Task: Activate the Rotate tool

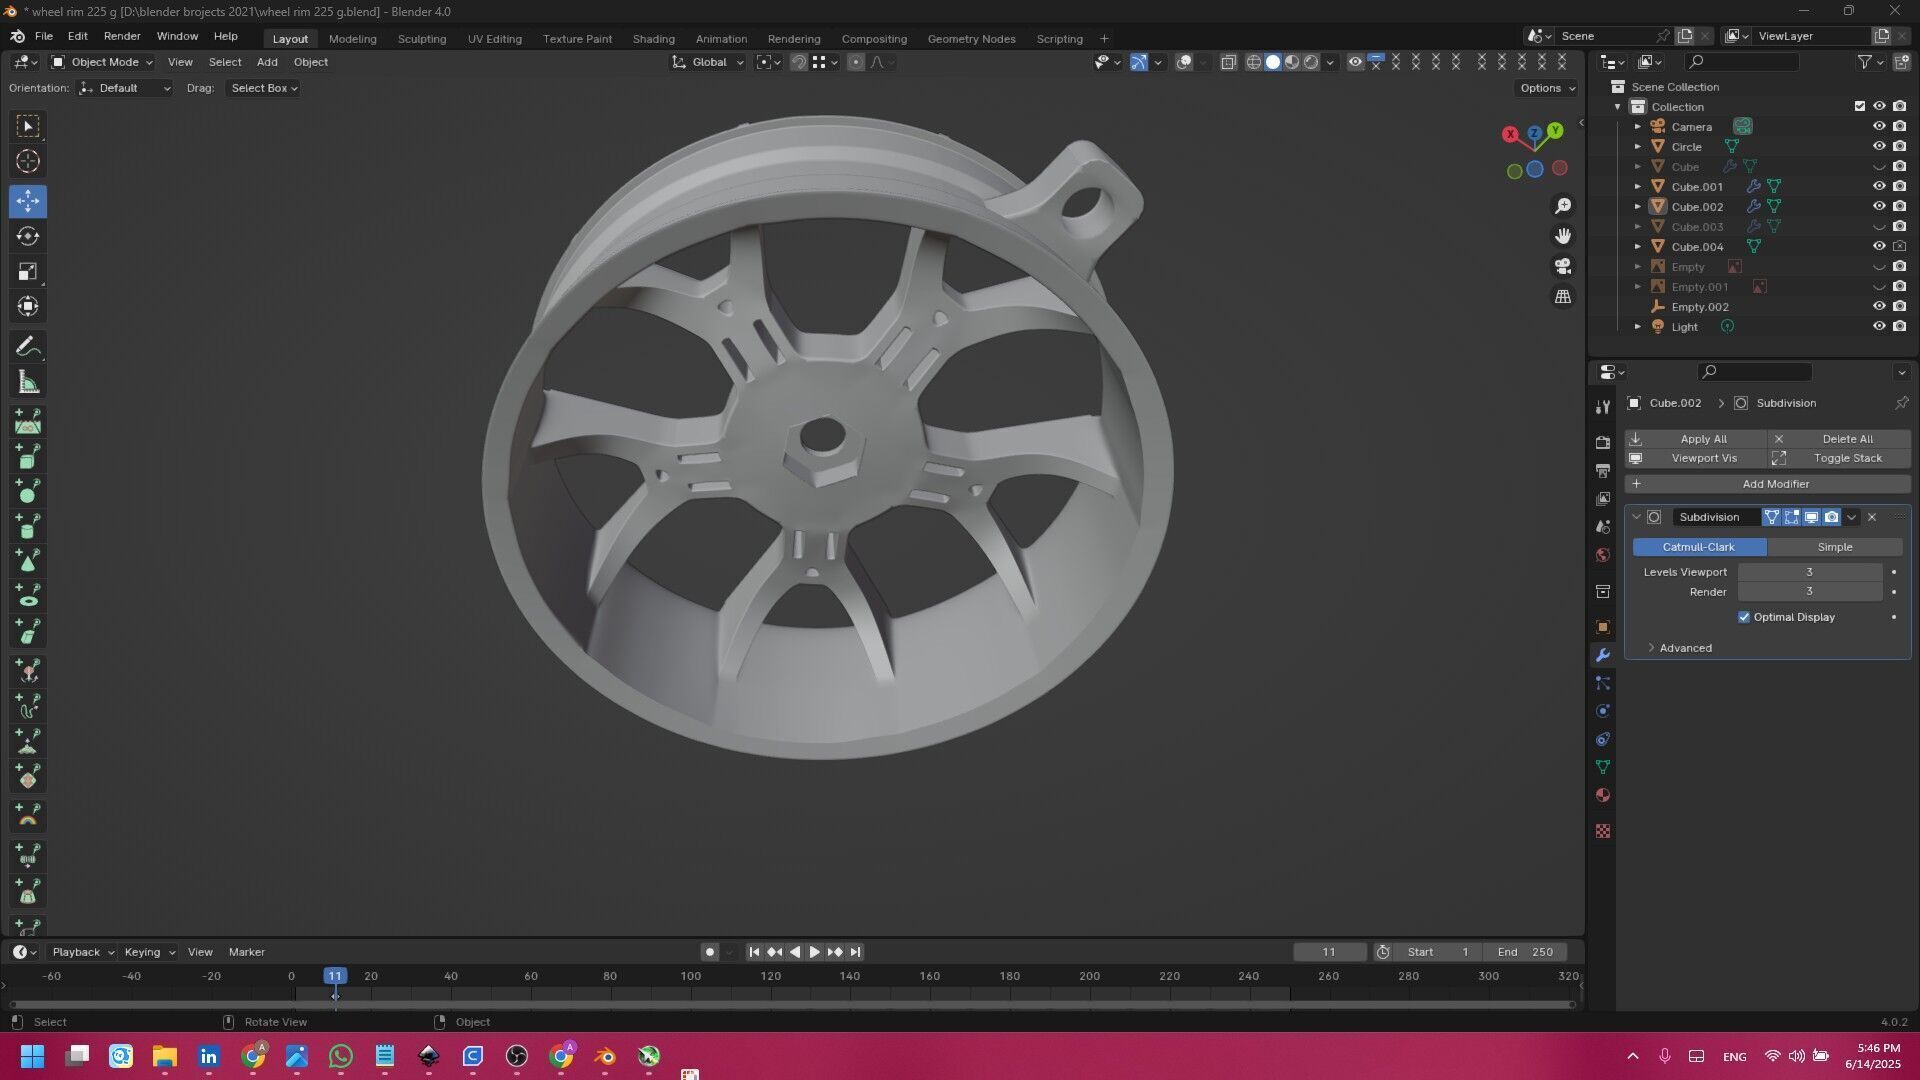Action: point(28,237)
